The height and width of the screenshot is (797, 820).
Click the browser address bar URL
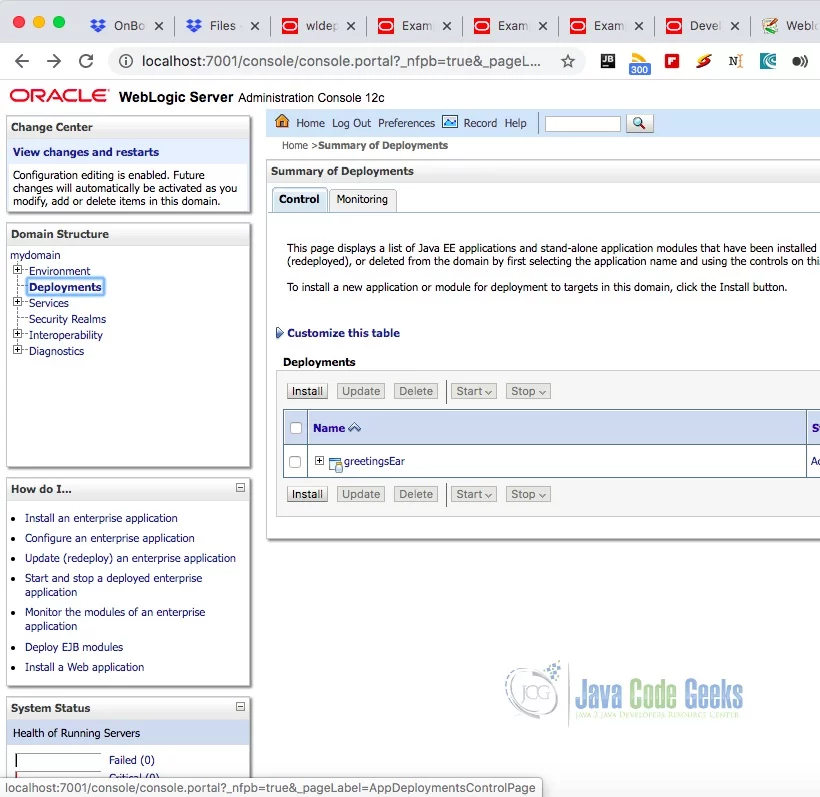click(x=341, y=61)
